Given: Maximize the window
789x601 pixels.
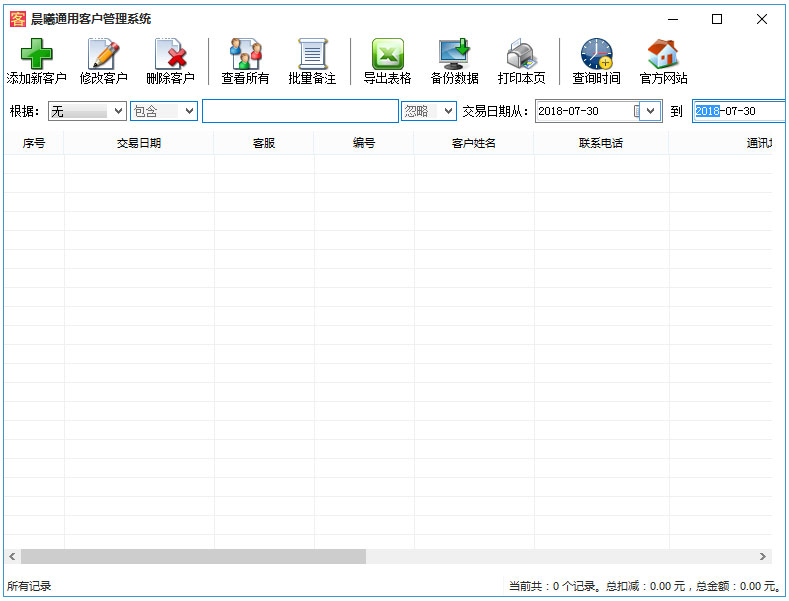Looking at the screenshot, I should tap(717, 19).
